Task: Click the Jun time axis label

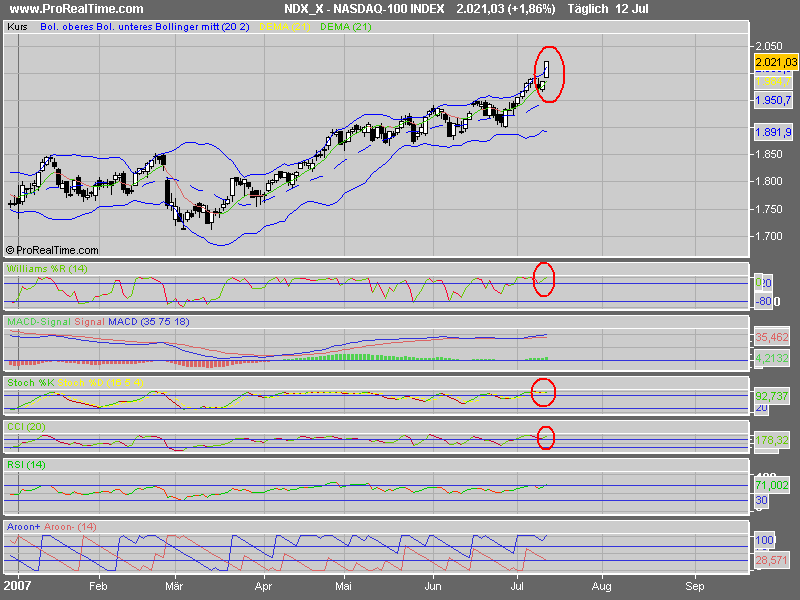Action: point(433,586)
